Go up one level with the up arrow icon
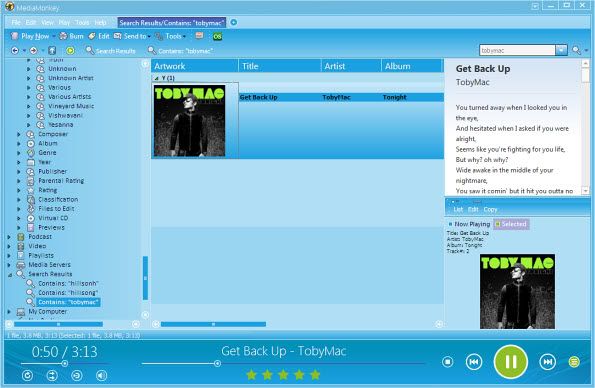The image size is (595, 388). click(52, 50)
